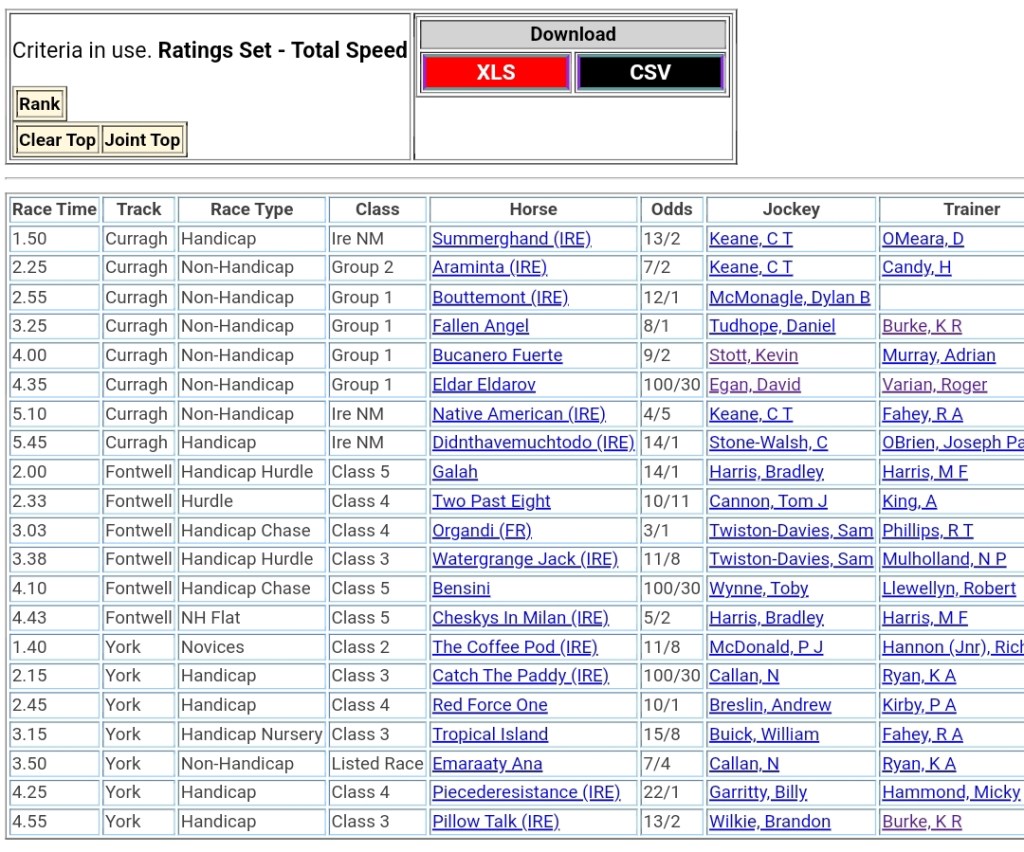Image resolution: width=1024 pixels, height=852 pixels.
Task: Select the Clear Top filter button
Action: point(57,140)
